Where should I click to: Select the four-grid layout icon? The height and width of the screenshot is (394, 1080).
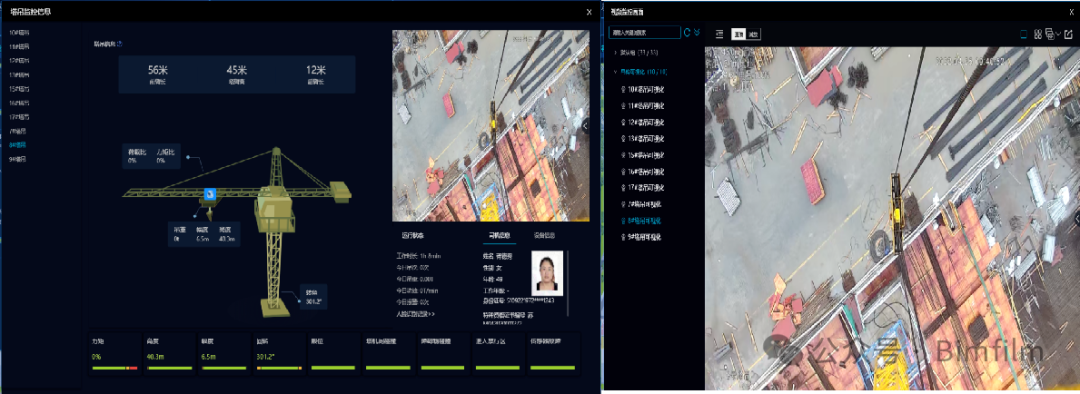click(x=1037, y=33)
